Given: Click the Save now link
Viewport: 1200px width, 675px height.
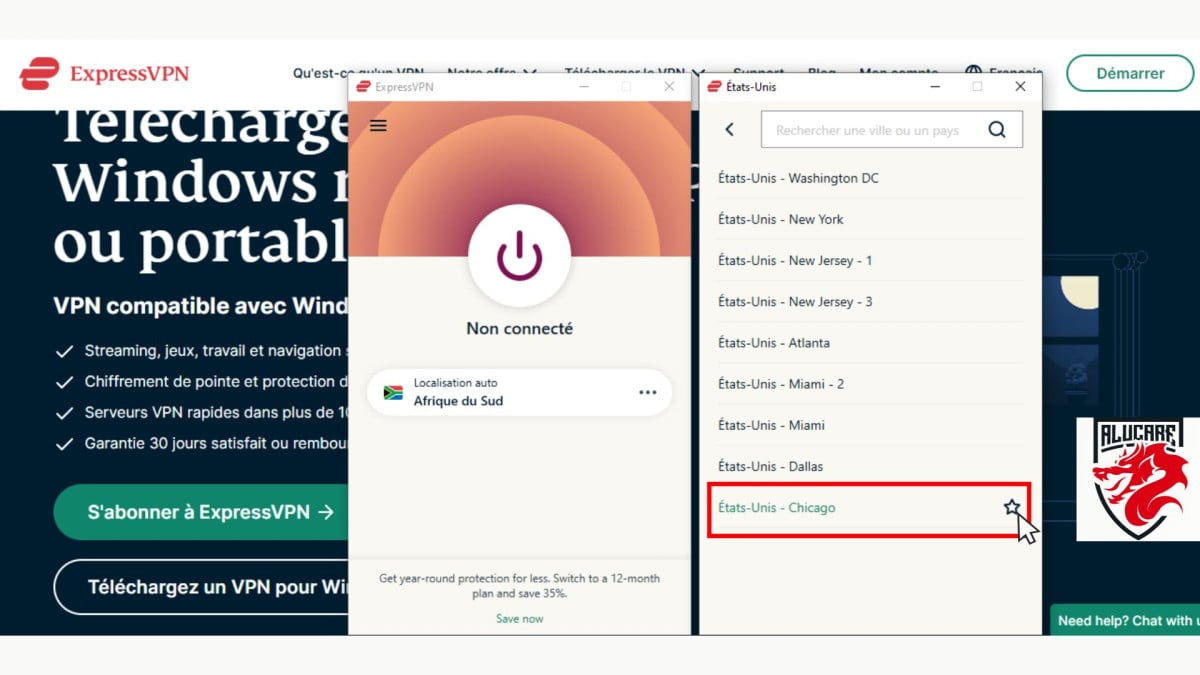Looking at the screenshot, I should pos(519,619).
